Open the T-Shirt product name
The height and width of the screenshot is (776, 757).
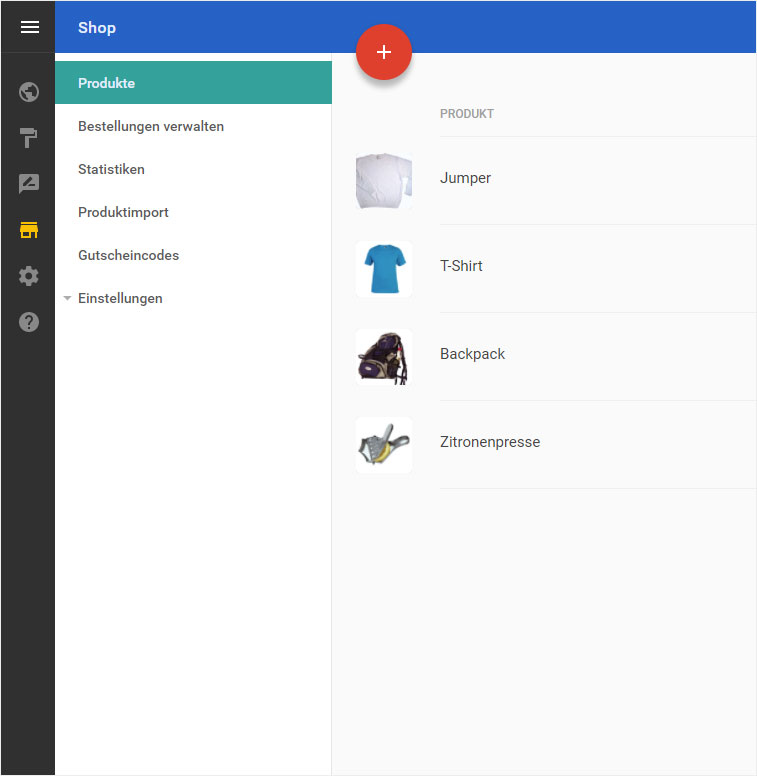461,266
